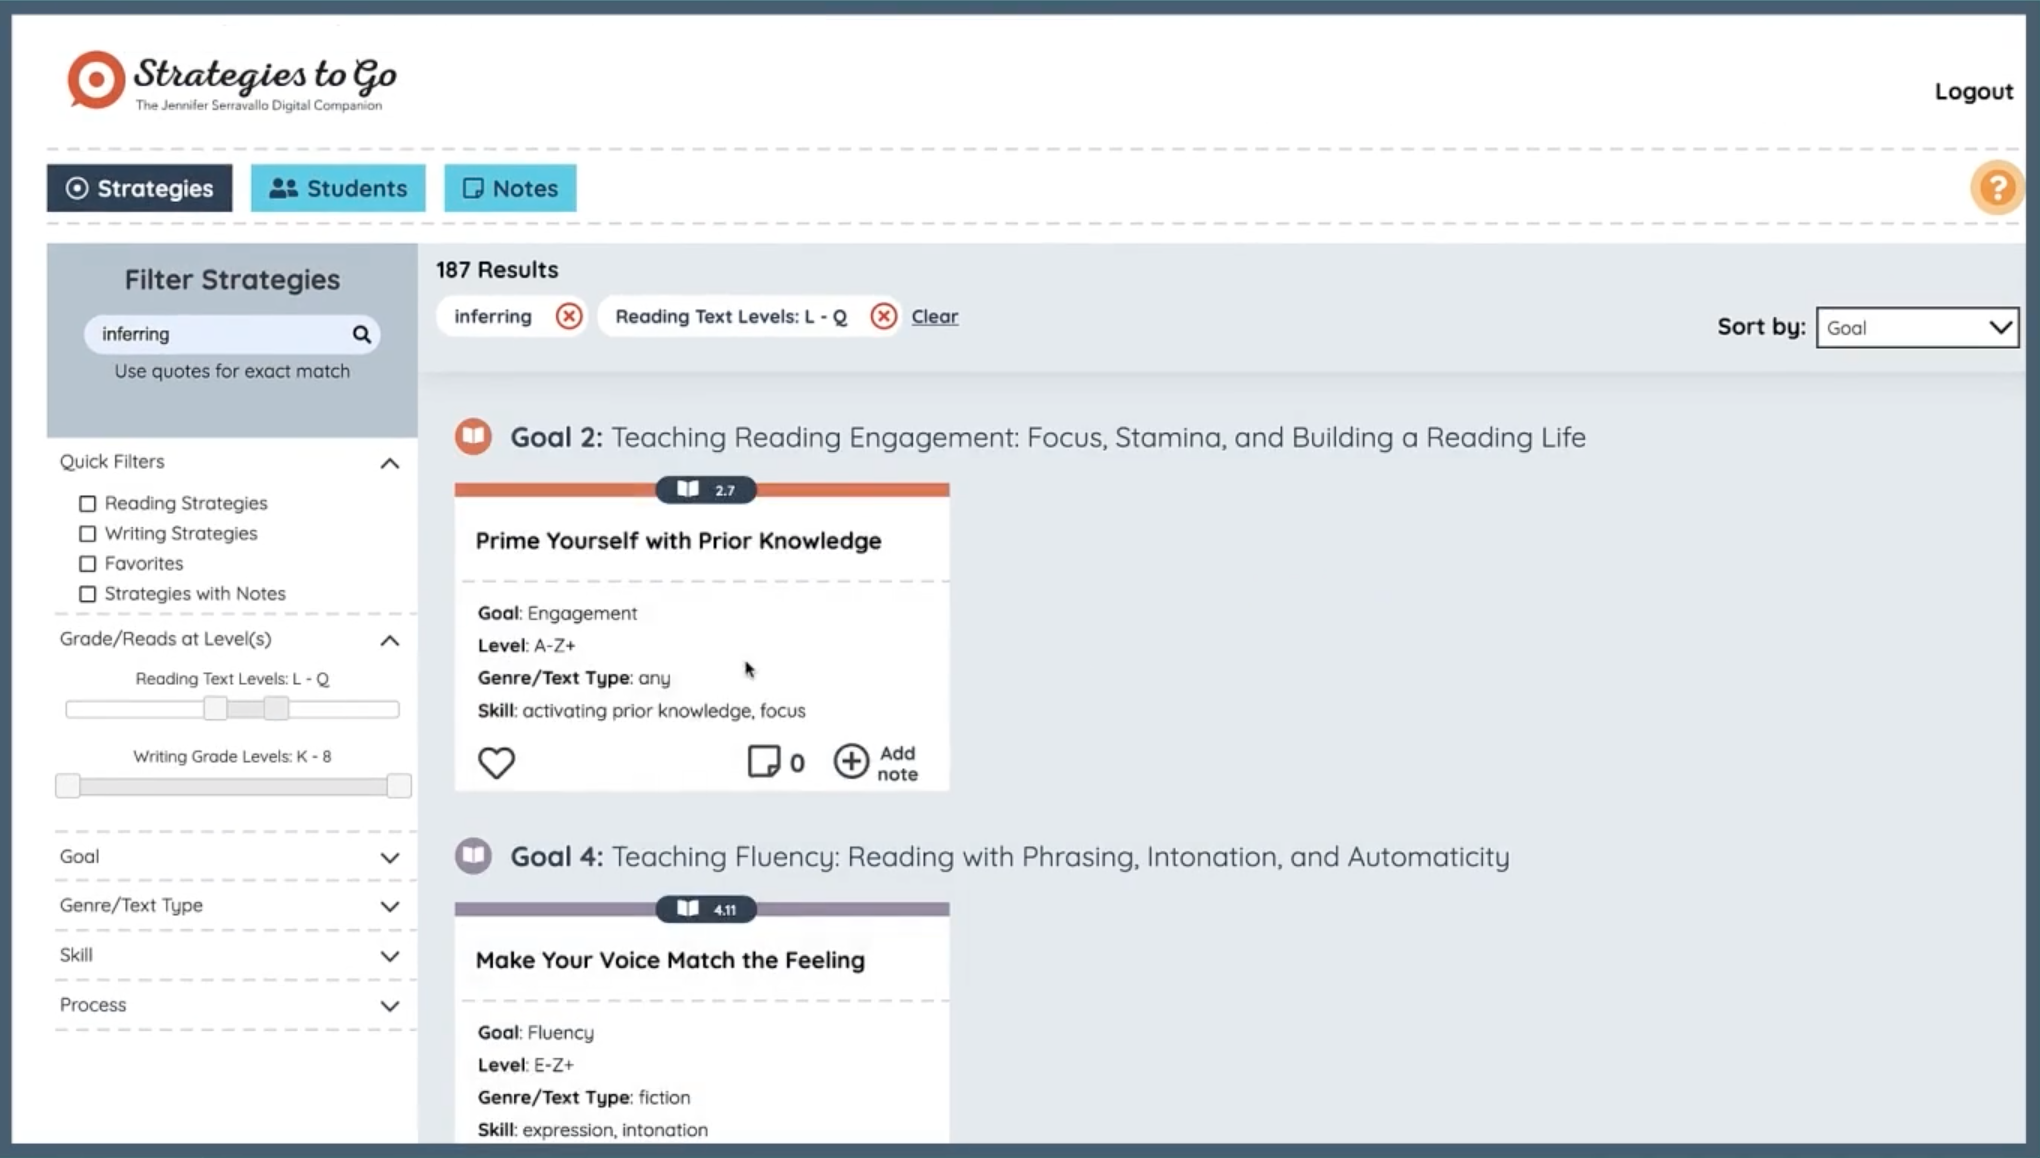
Task: Remove the Reading Text Levels filter chip
Action: [x=883, y=316]
